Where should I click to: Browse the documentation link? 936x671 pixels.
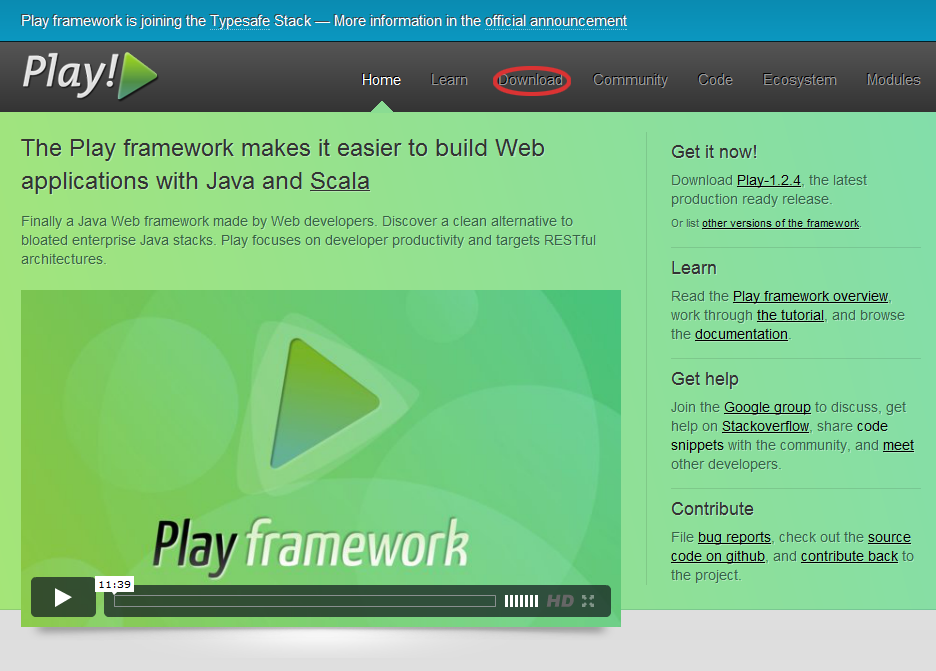pos(741,334)
